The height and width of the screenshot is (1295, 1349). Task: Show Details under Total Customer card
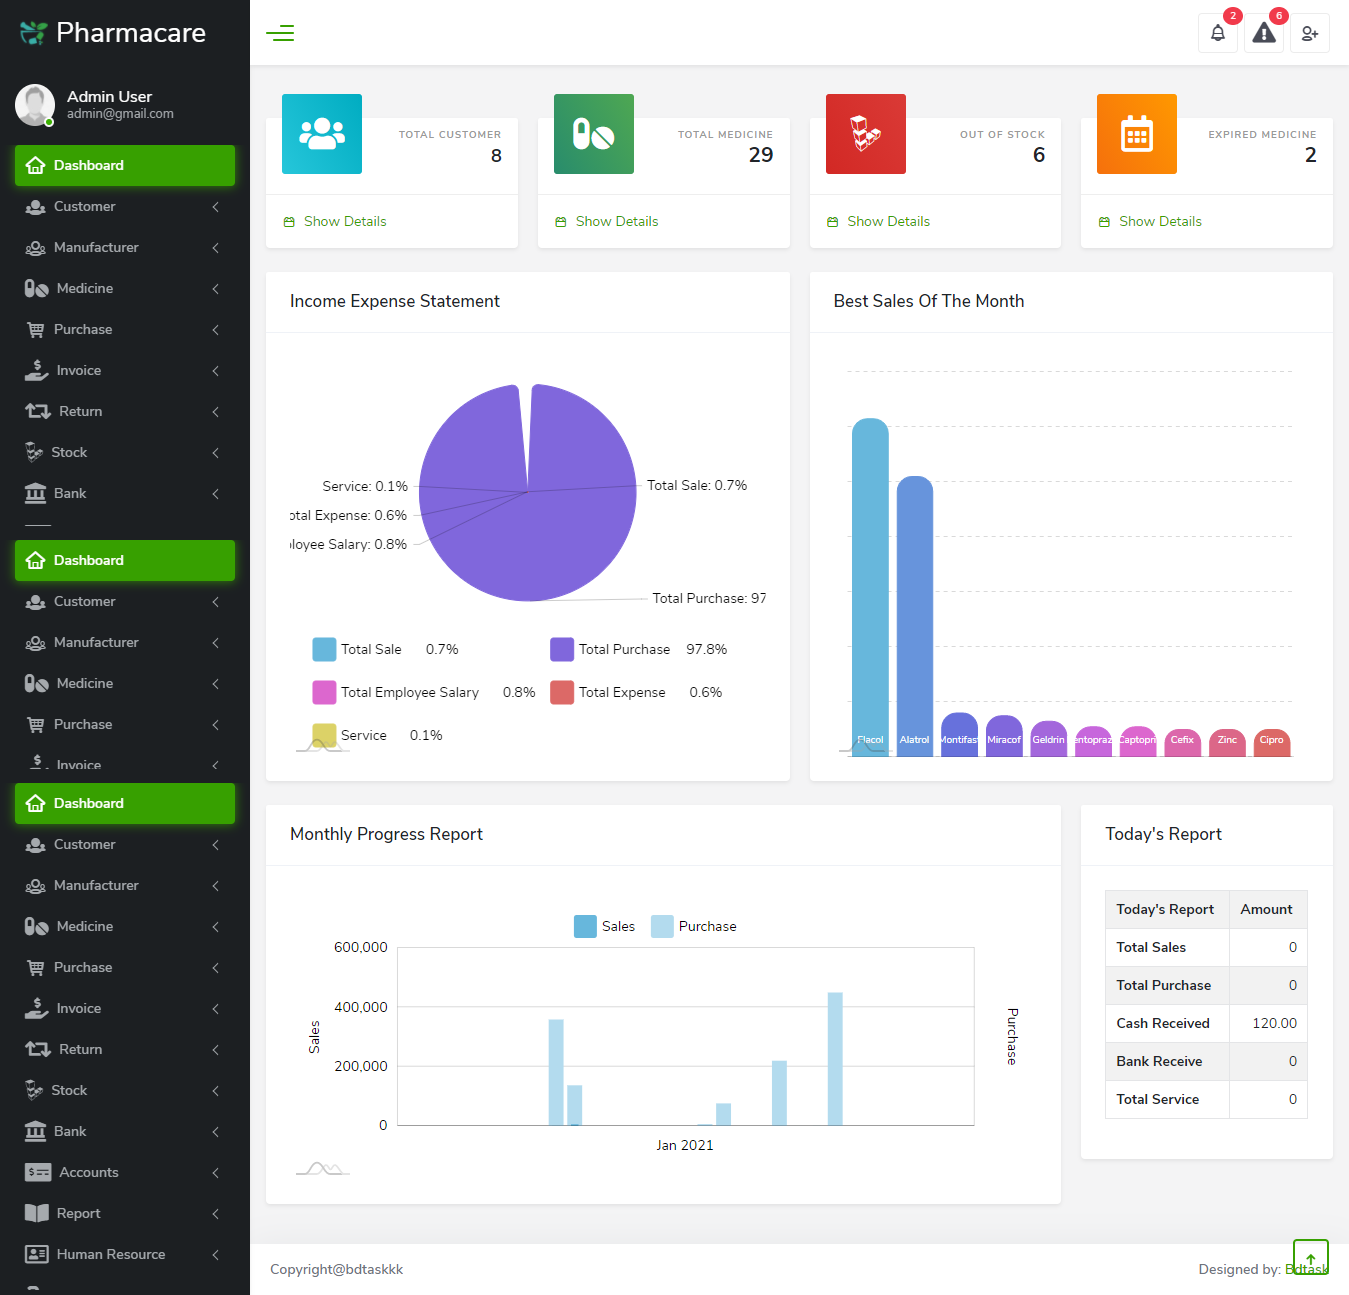pyautogui.click(x=344, y=221)
